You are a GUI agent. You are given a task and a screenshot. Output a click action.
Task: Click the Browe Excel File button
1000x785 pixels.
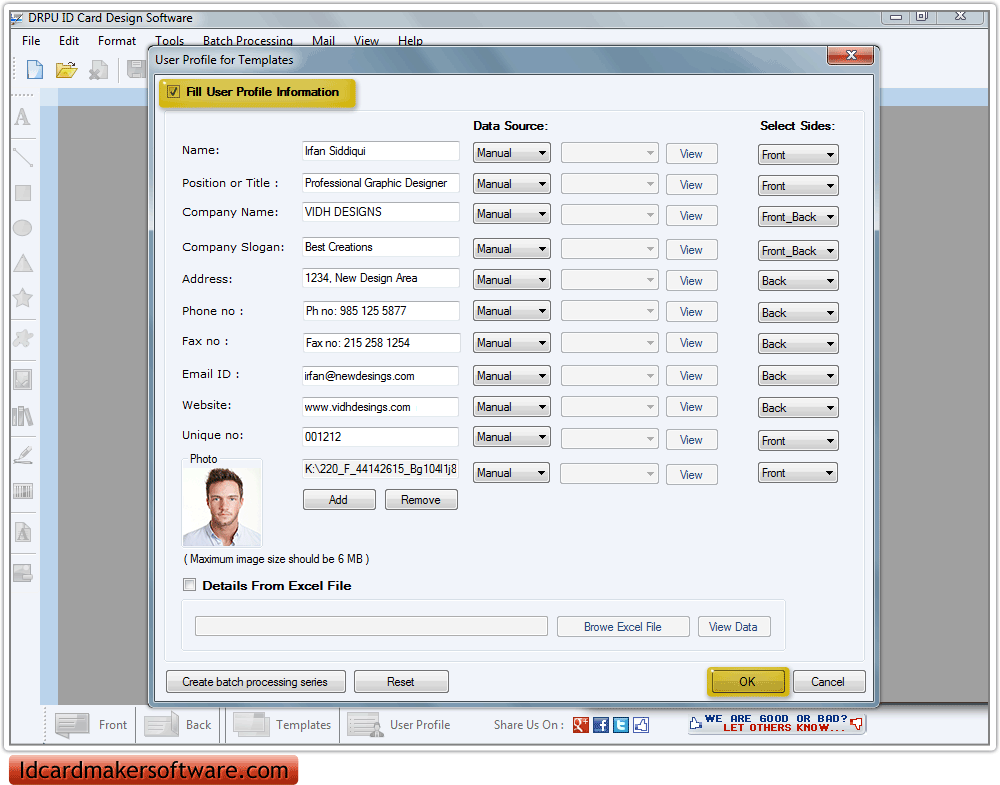[623, 626]
